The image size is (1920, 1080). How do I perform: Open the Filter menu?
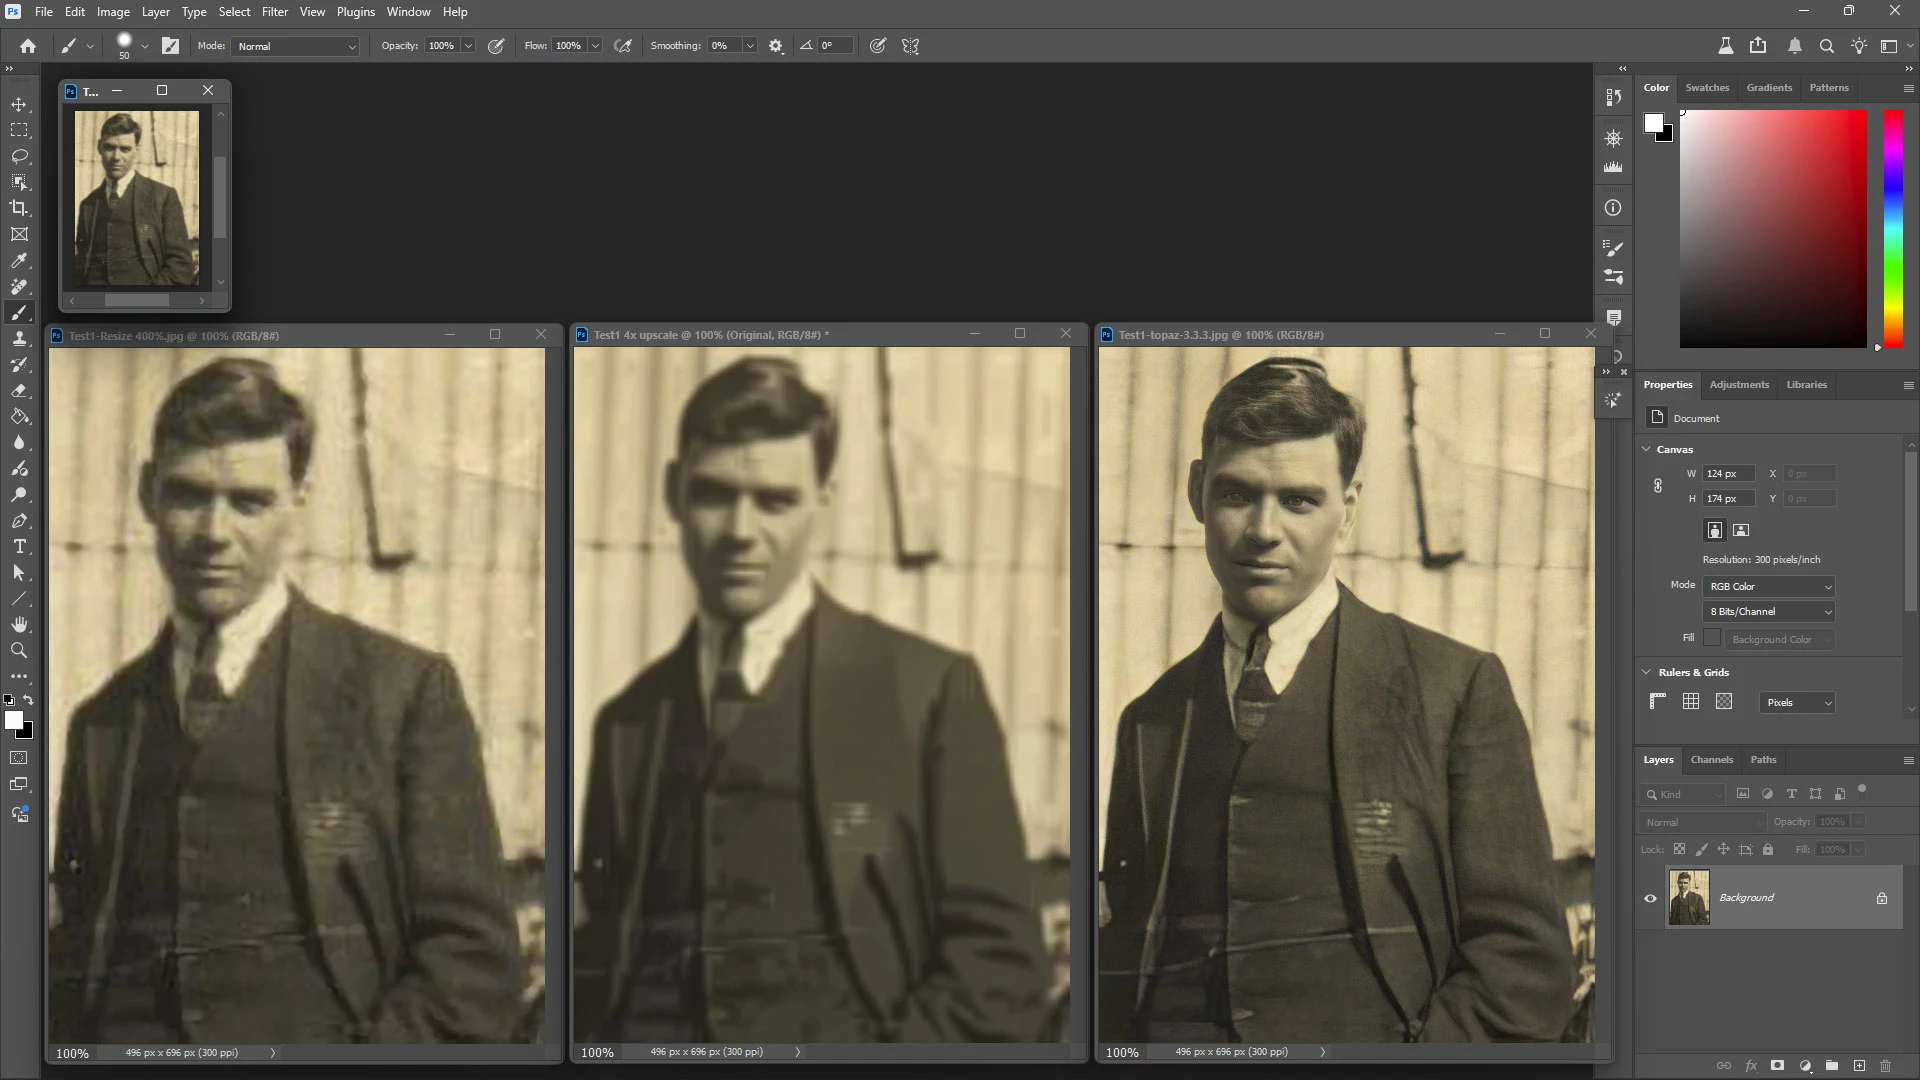click(x=274, y=12)
